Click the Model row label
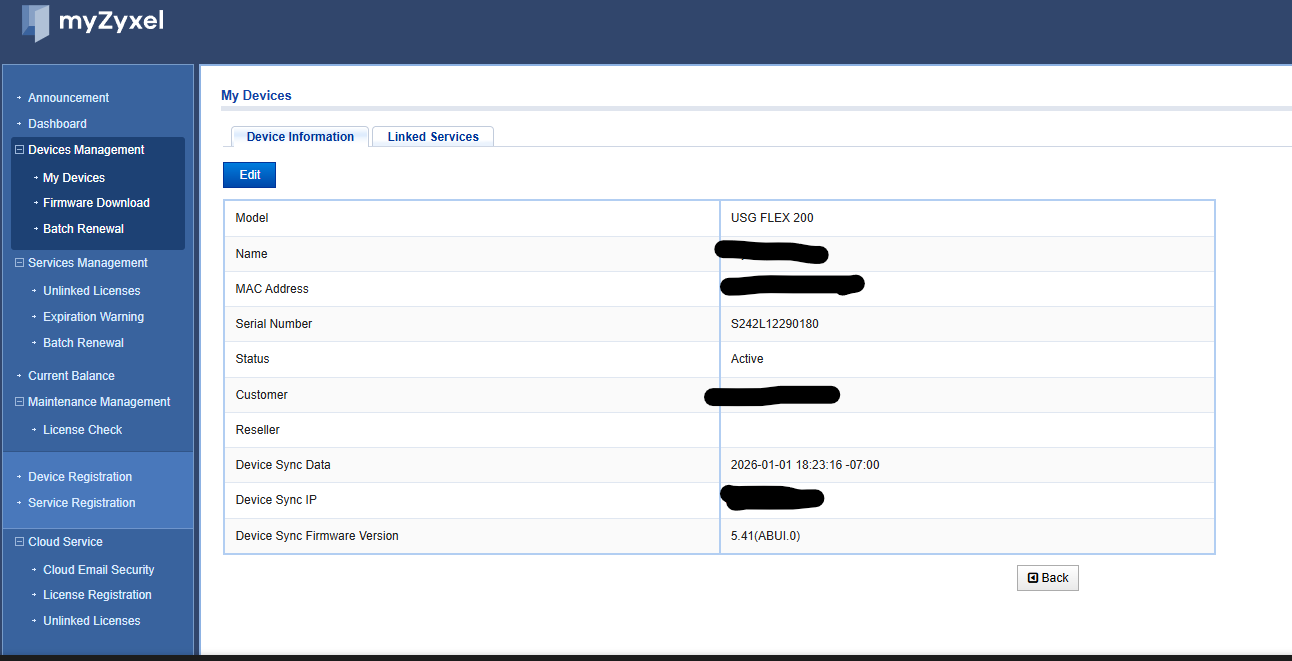Viewport: 1292px width, 661px height. pos(252,218)
